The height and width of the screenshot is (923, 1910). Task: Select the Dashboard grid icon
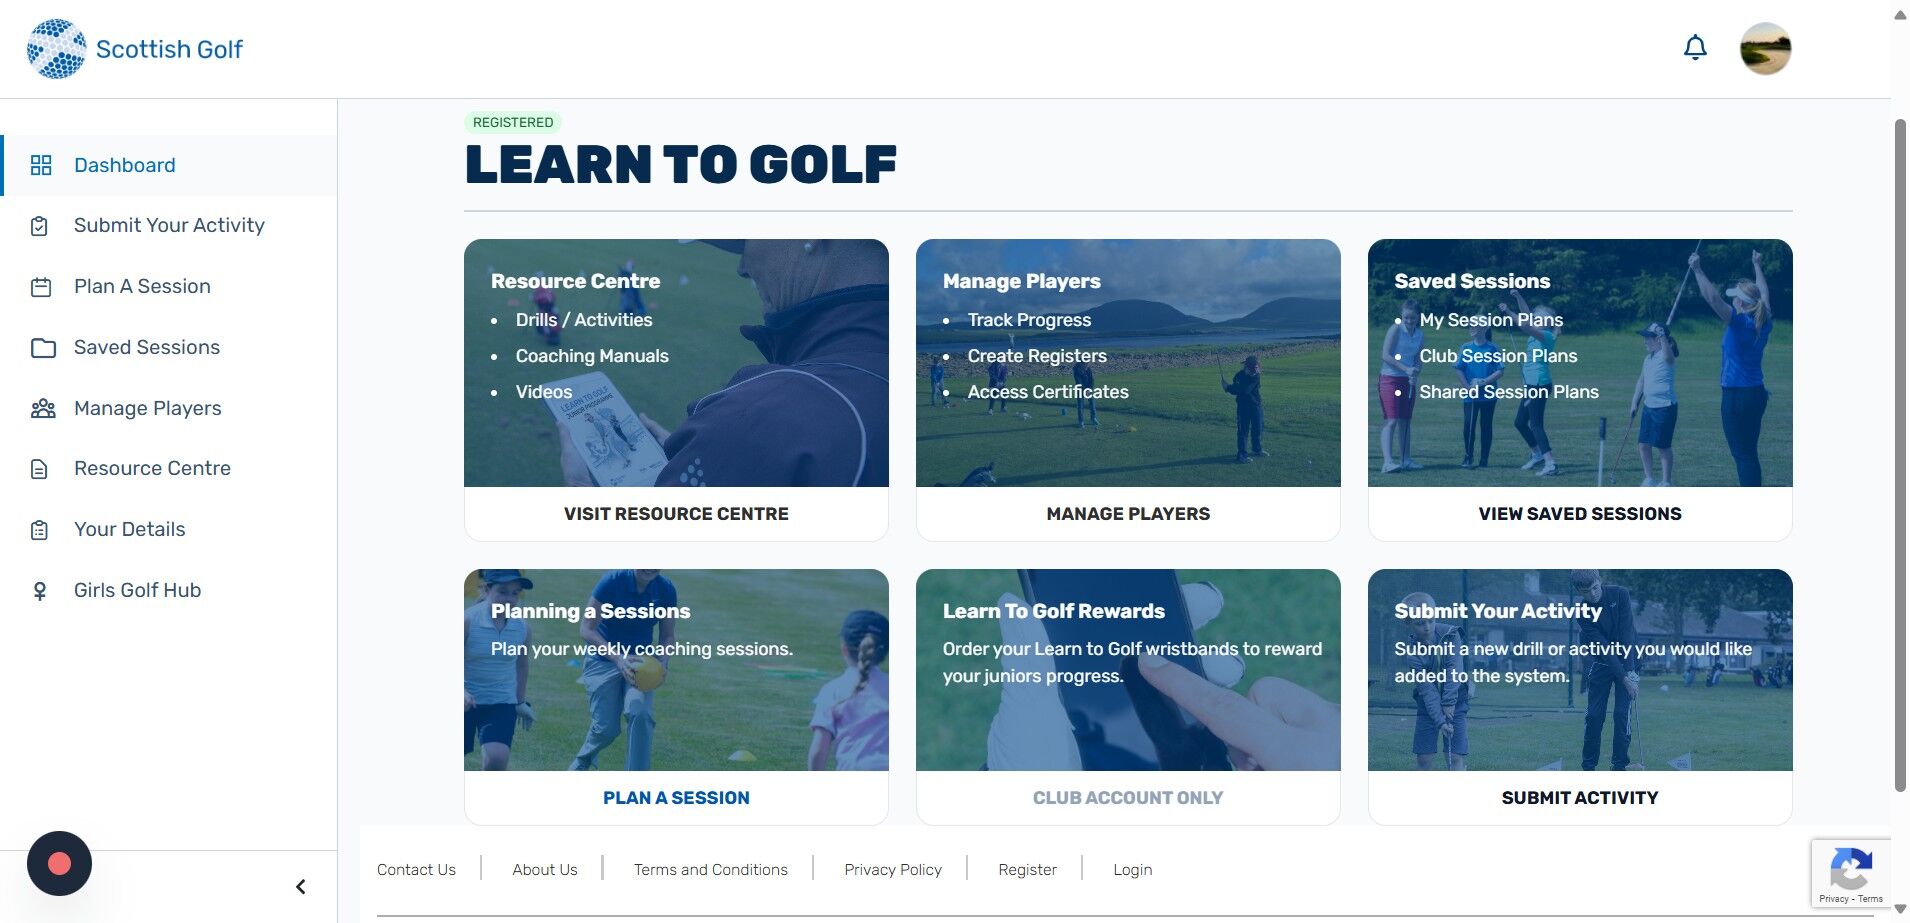(x=41, y=165)
